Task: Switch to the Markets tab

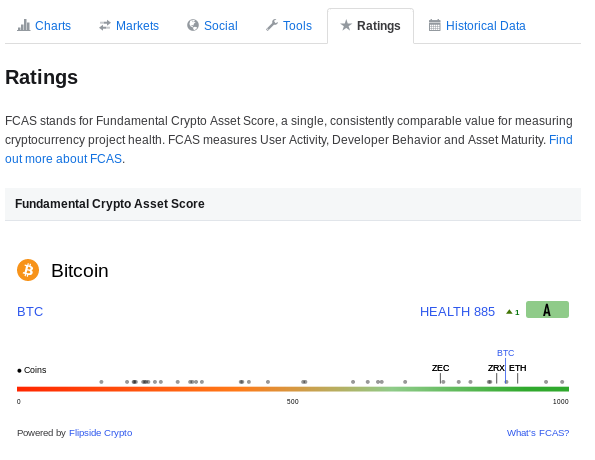Action: coord(129,26)
